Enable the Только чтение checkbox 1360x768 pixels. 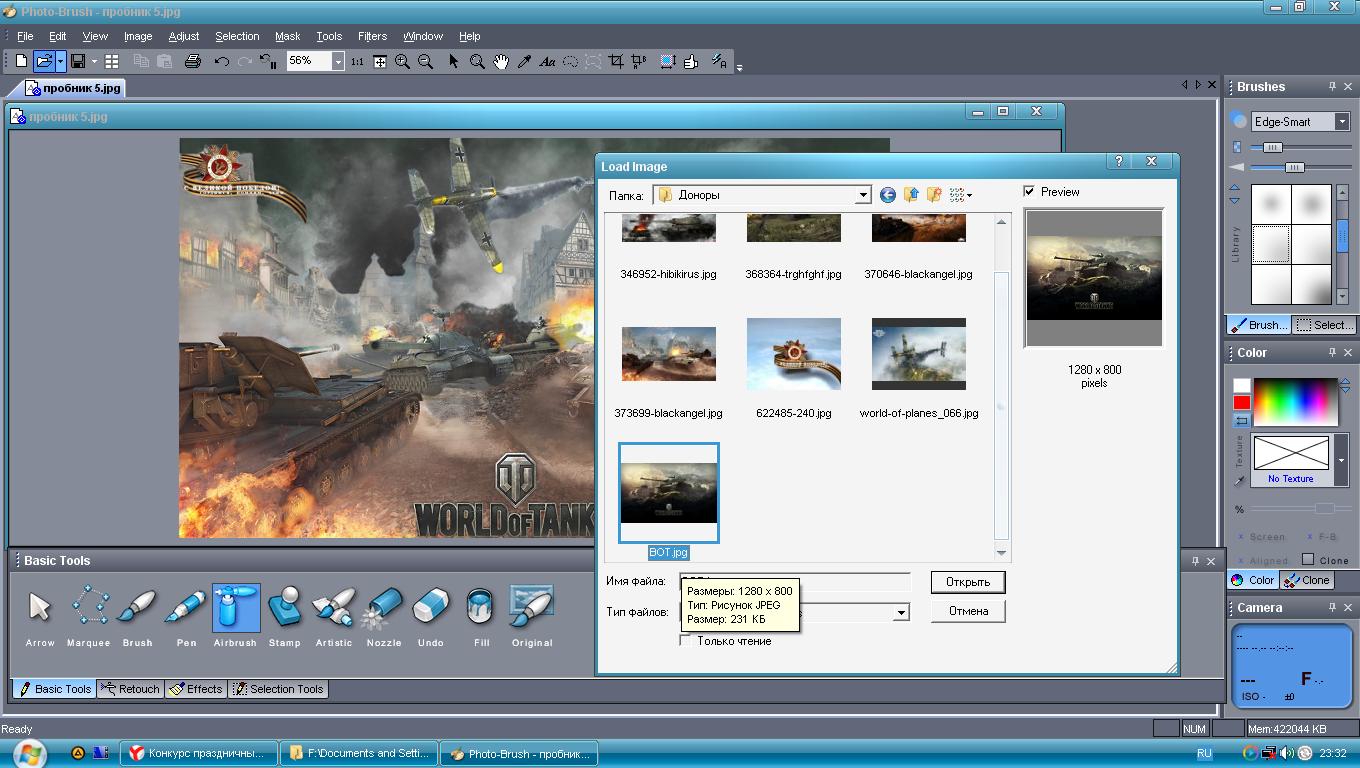(686, 641)
